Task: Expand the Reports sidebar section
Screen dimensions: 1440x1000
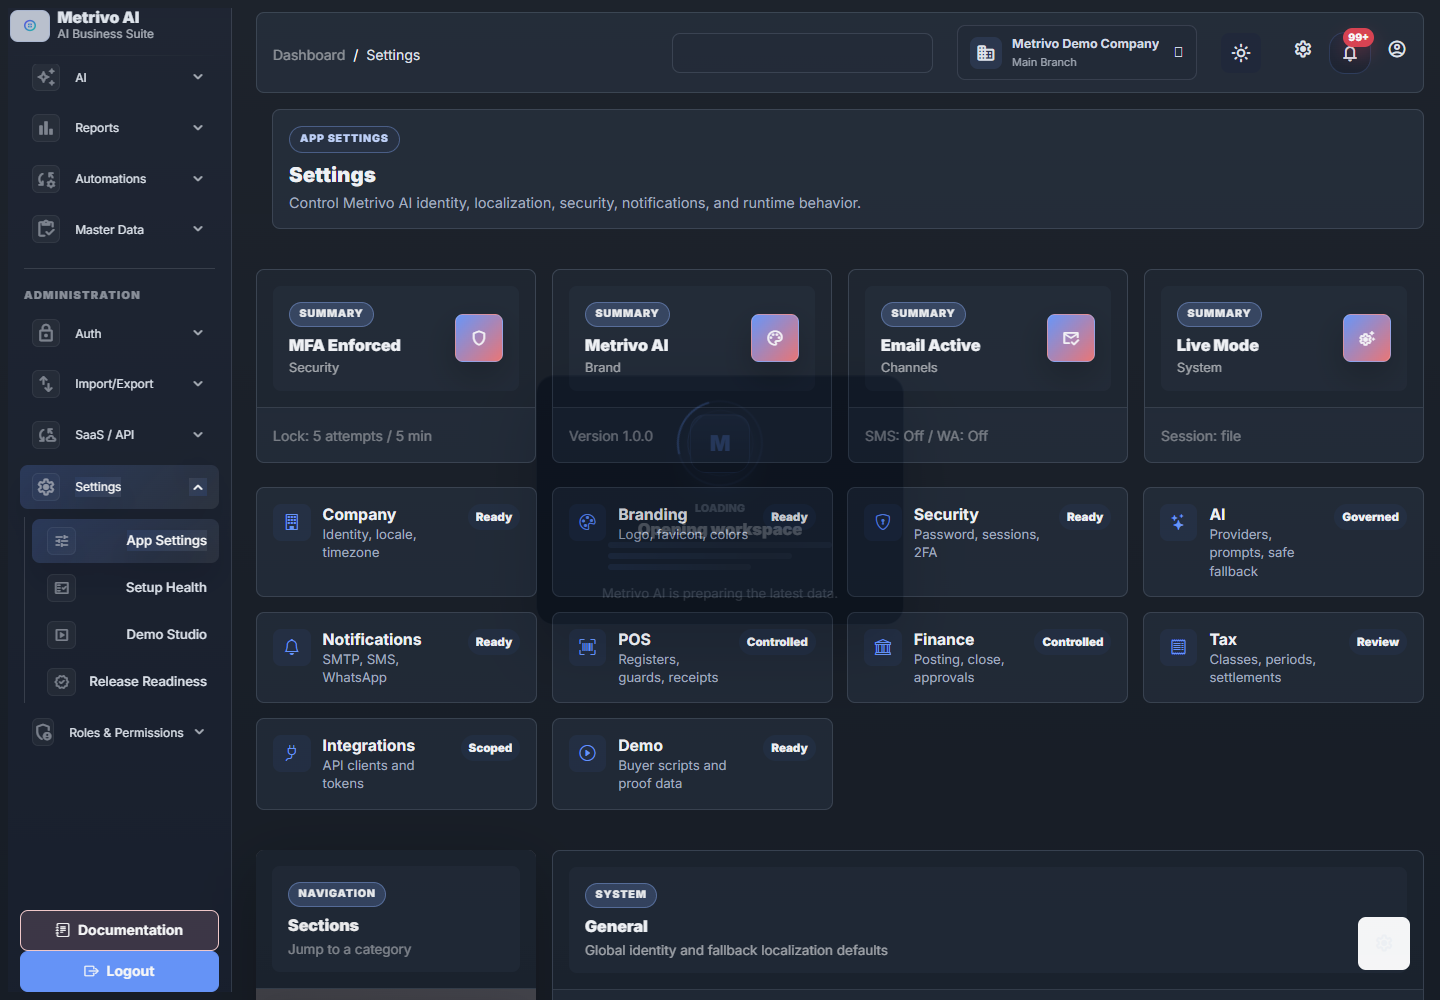Action: pyautogui.click(x=120, y=128)
